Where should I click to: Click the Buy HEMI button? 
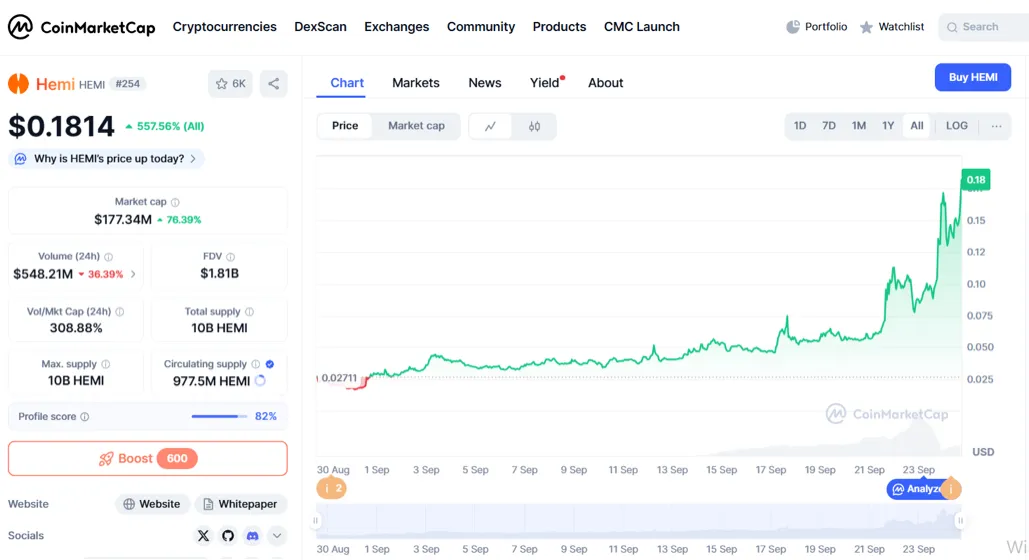click(x=972, y=77)
